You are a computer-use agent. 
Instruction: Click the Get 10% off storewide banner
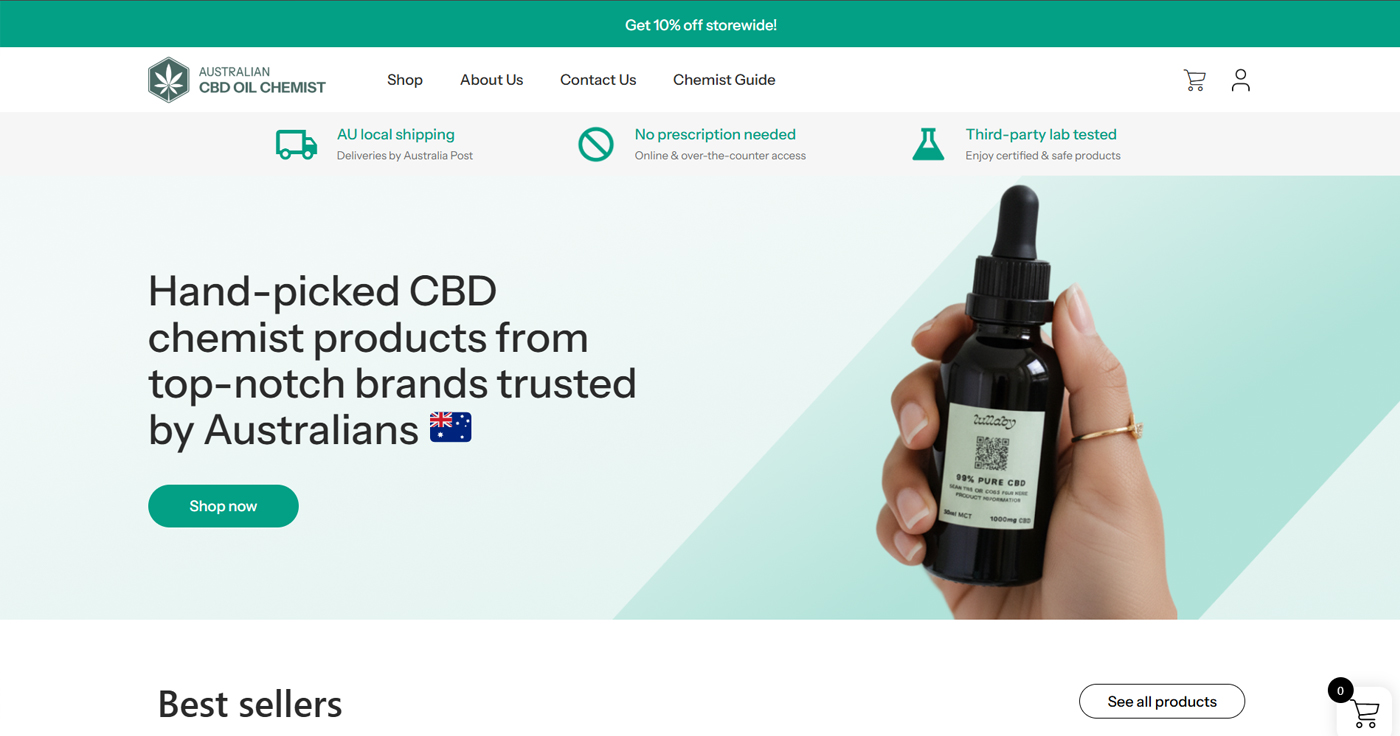click(x=700, y=24)
